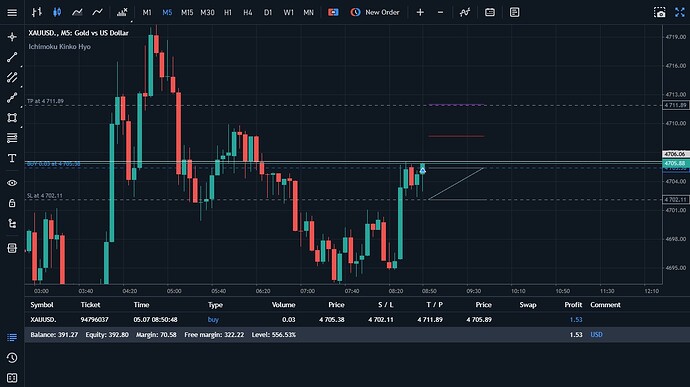Sort positions by Swap column
This screenshot has width=690, height=387.
tap(528, 305)
